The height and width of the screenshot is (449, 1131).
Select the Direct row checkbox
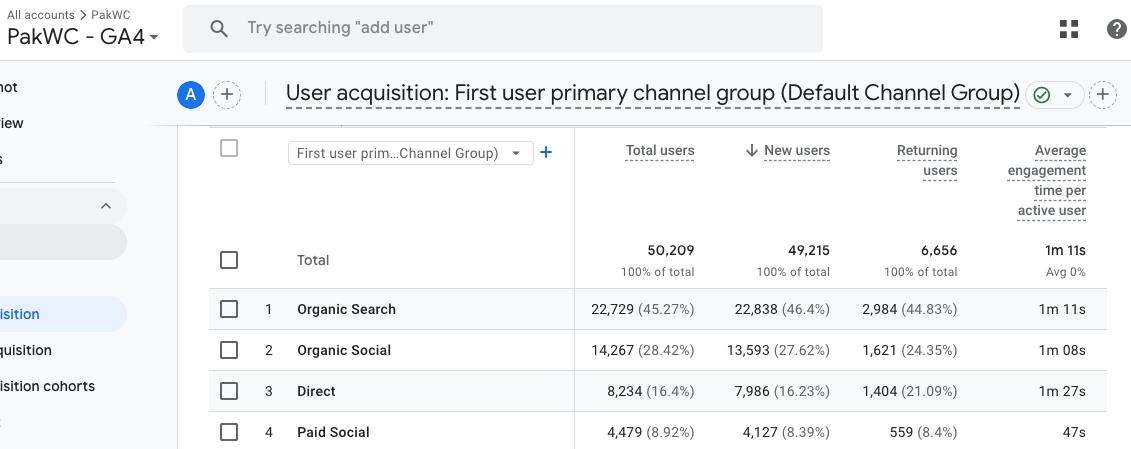[229, 391]
